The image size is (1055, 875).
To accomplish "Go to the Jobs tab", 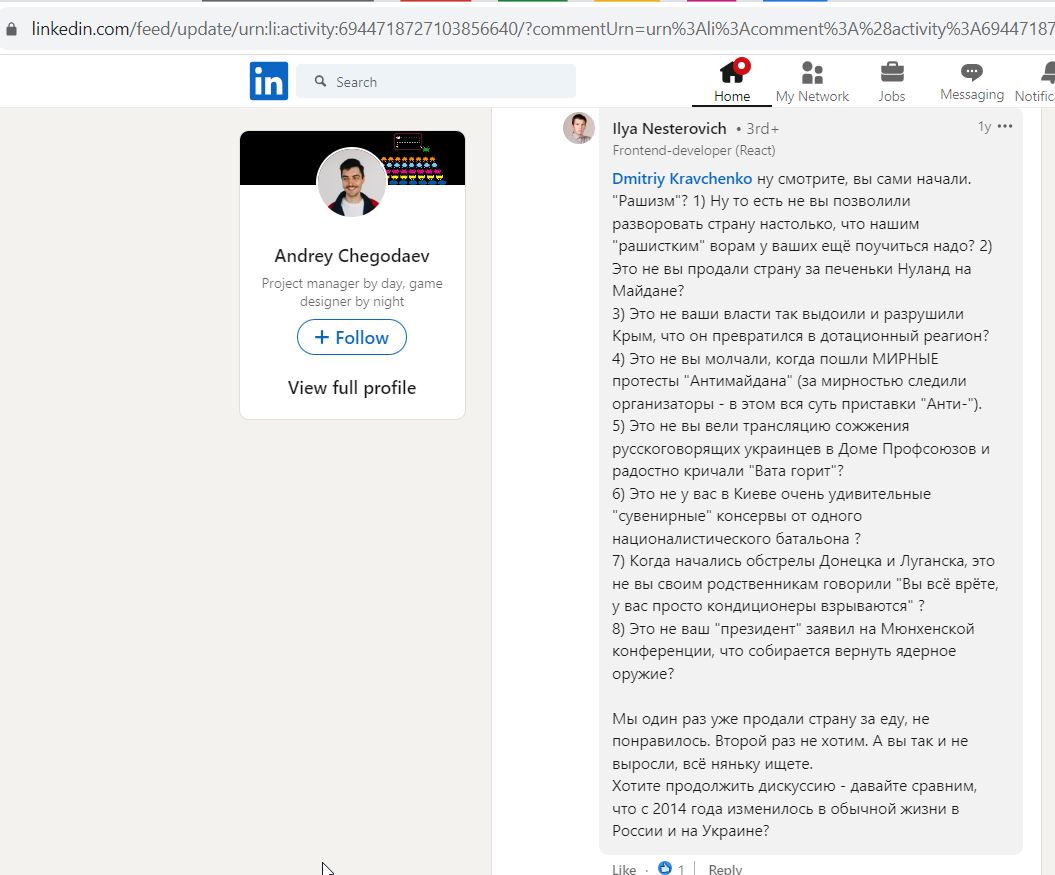I will click(892, 81).
